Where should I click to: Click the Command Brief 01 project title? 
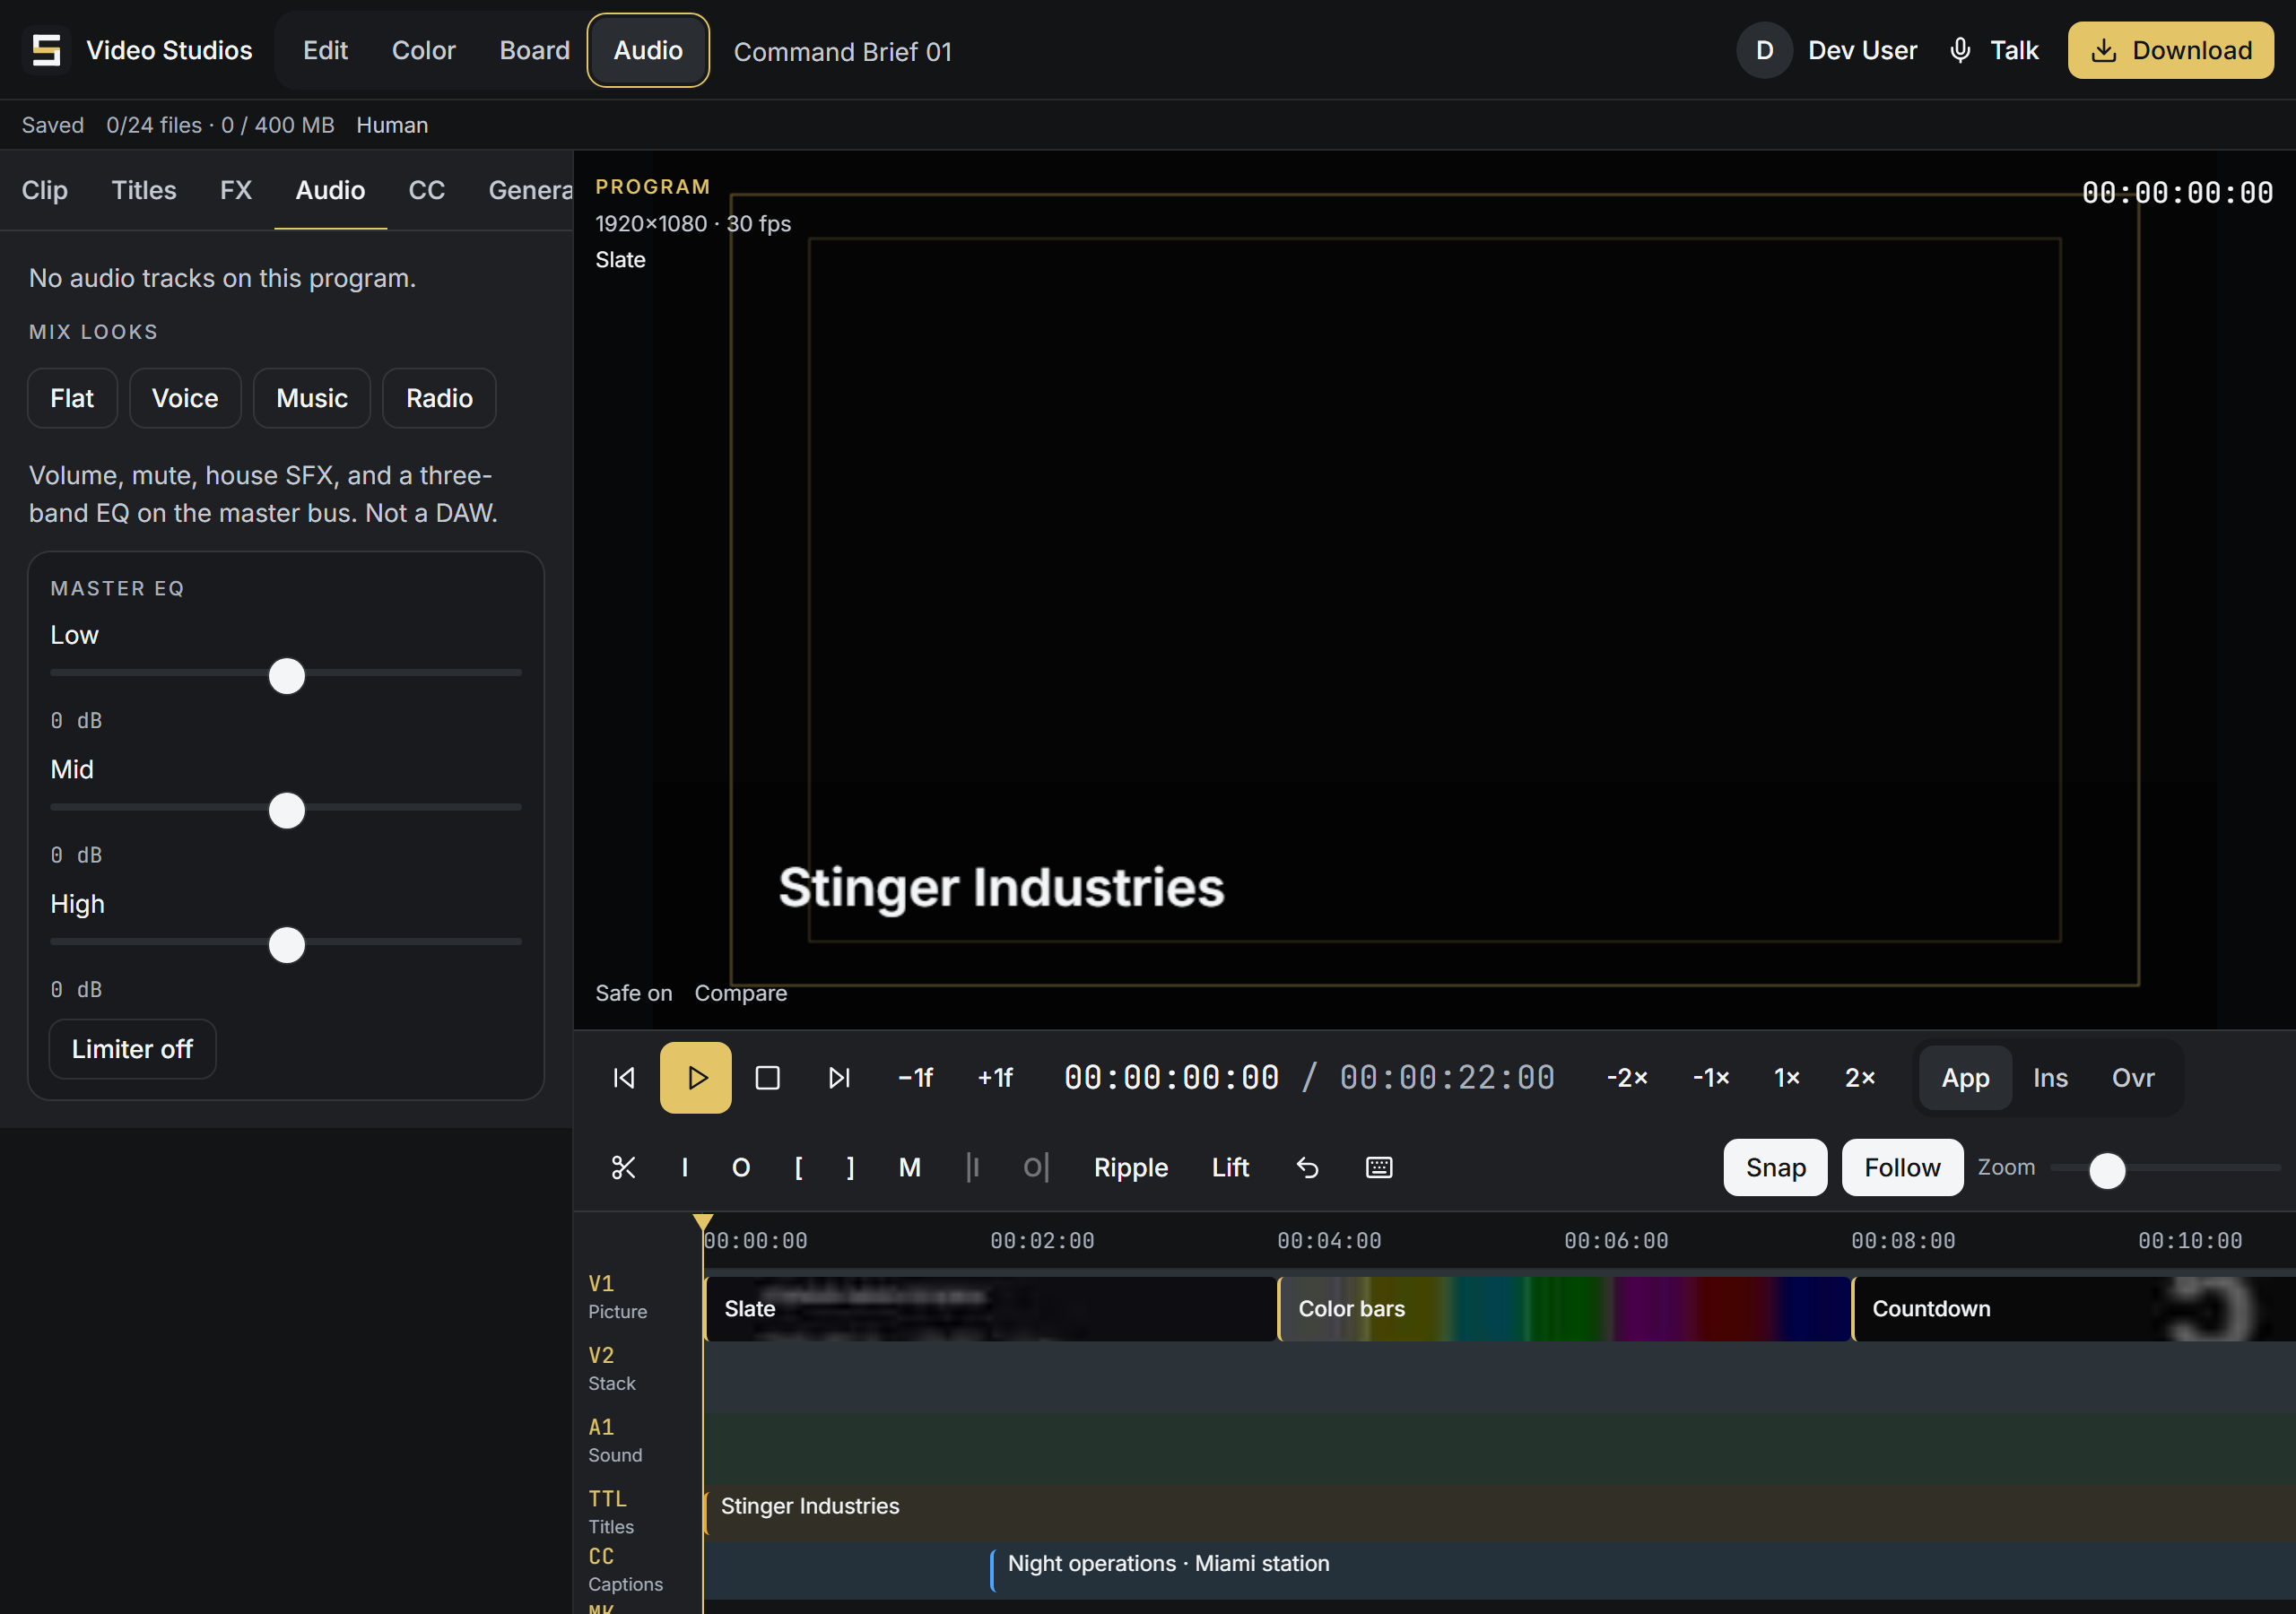[843, 51]
